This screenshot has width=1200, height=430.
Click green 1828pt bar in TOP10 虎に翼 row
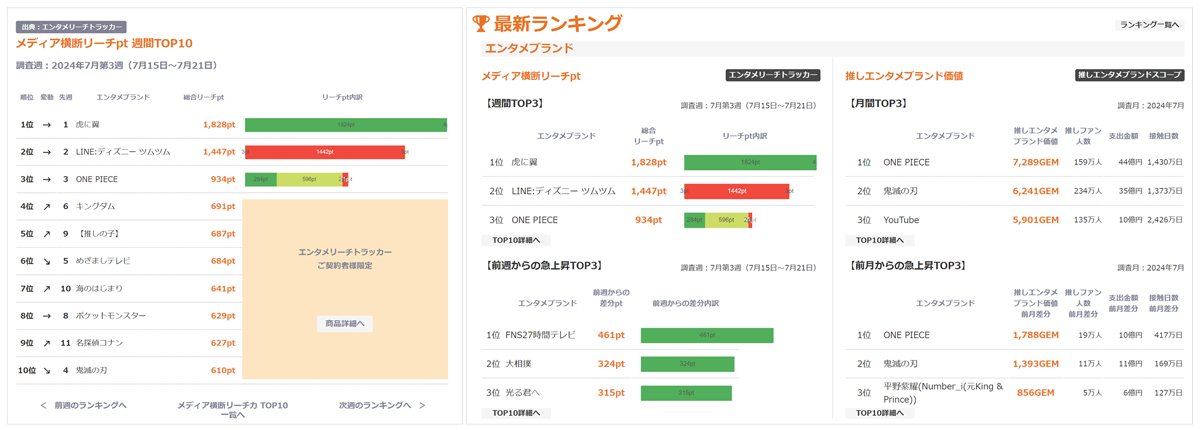tap(346, 125)
